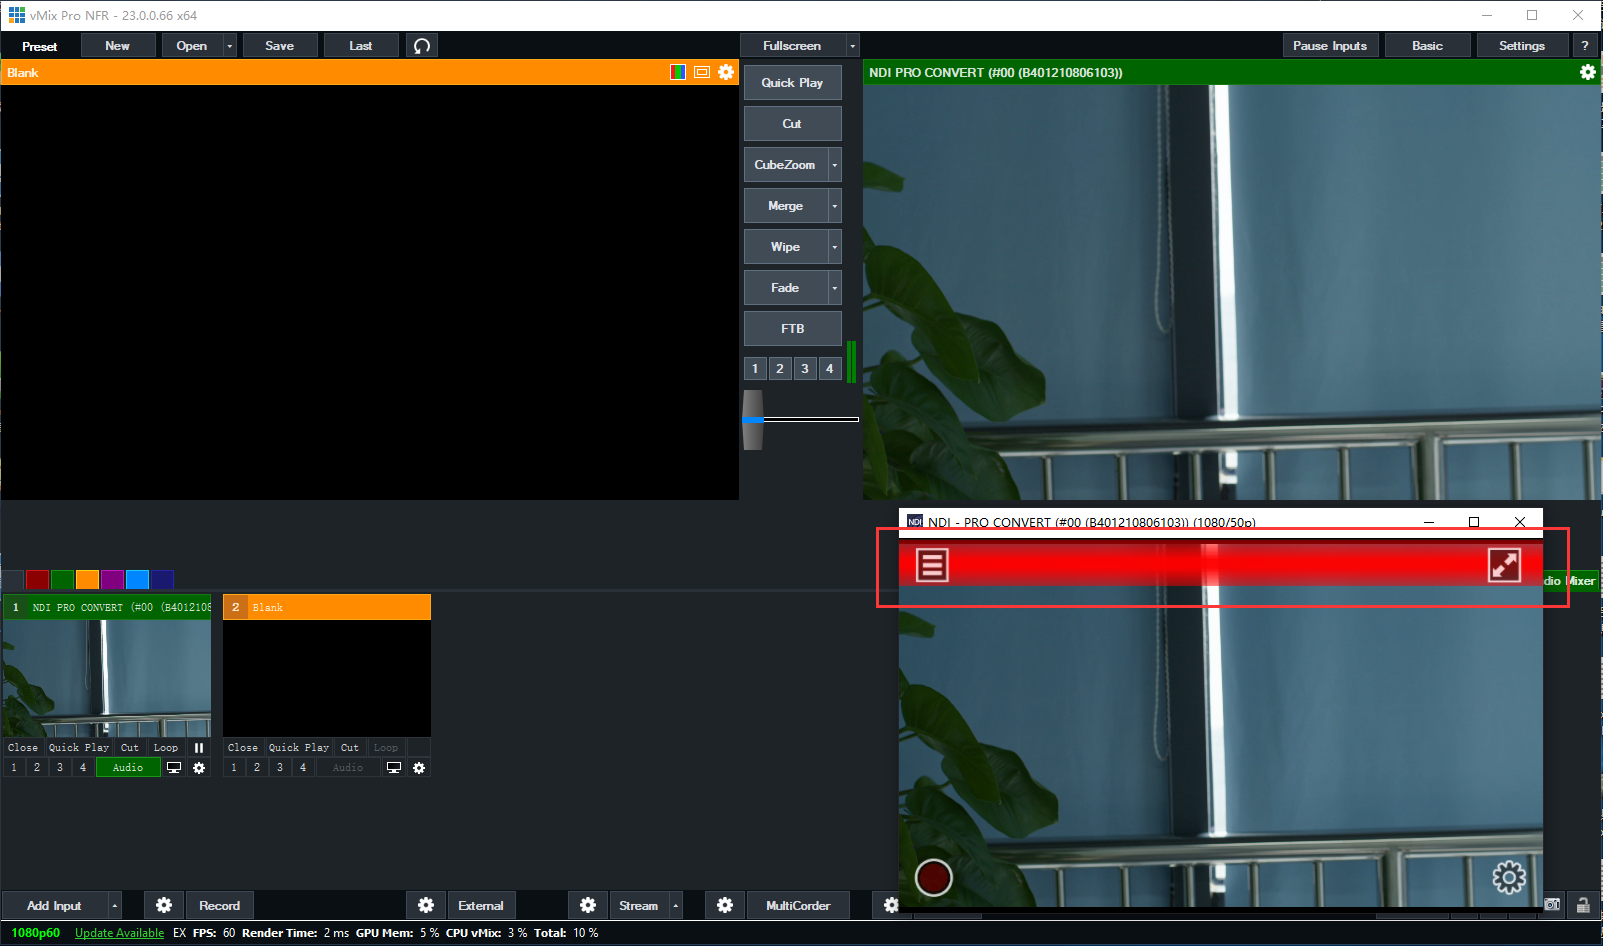This screenshot has height=946, width=1603.
Task: Click Quick Play transition button
Action: [x=792, y=83]
